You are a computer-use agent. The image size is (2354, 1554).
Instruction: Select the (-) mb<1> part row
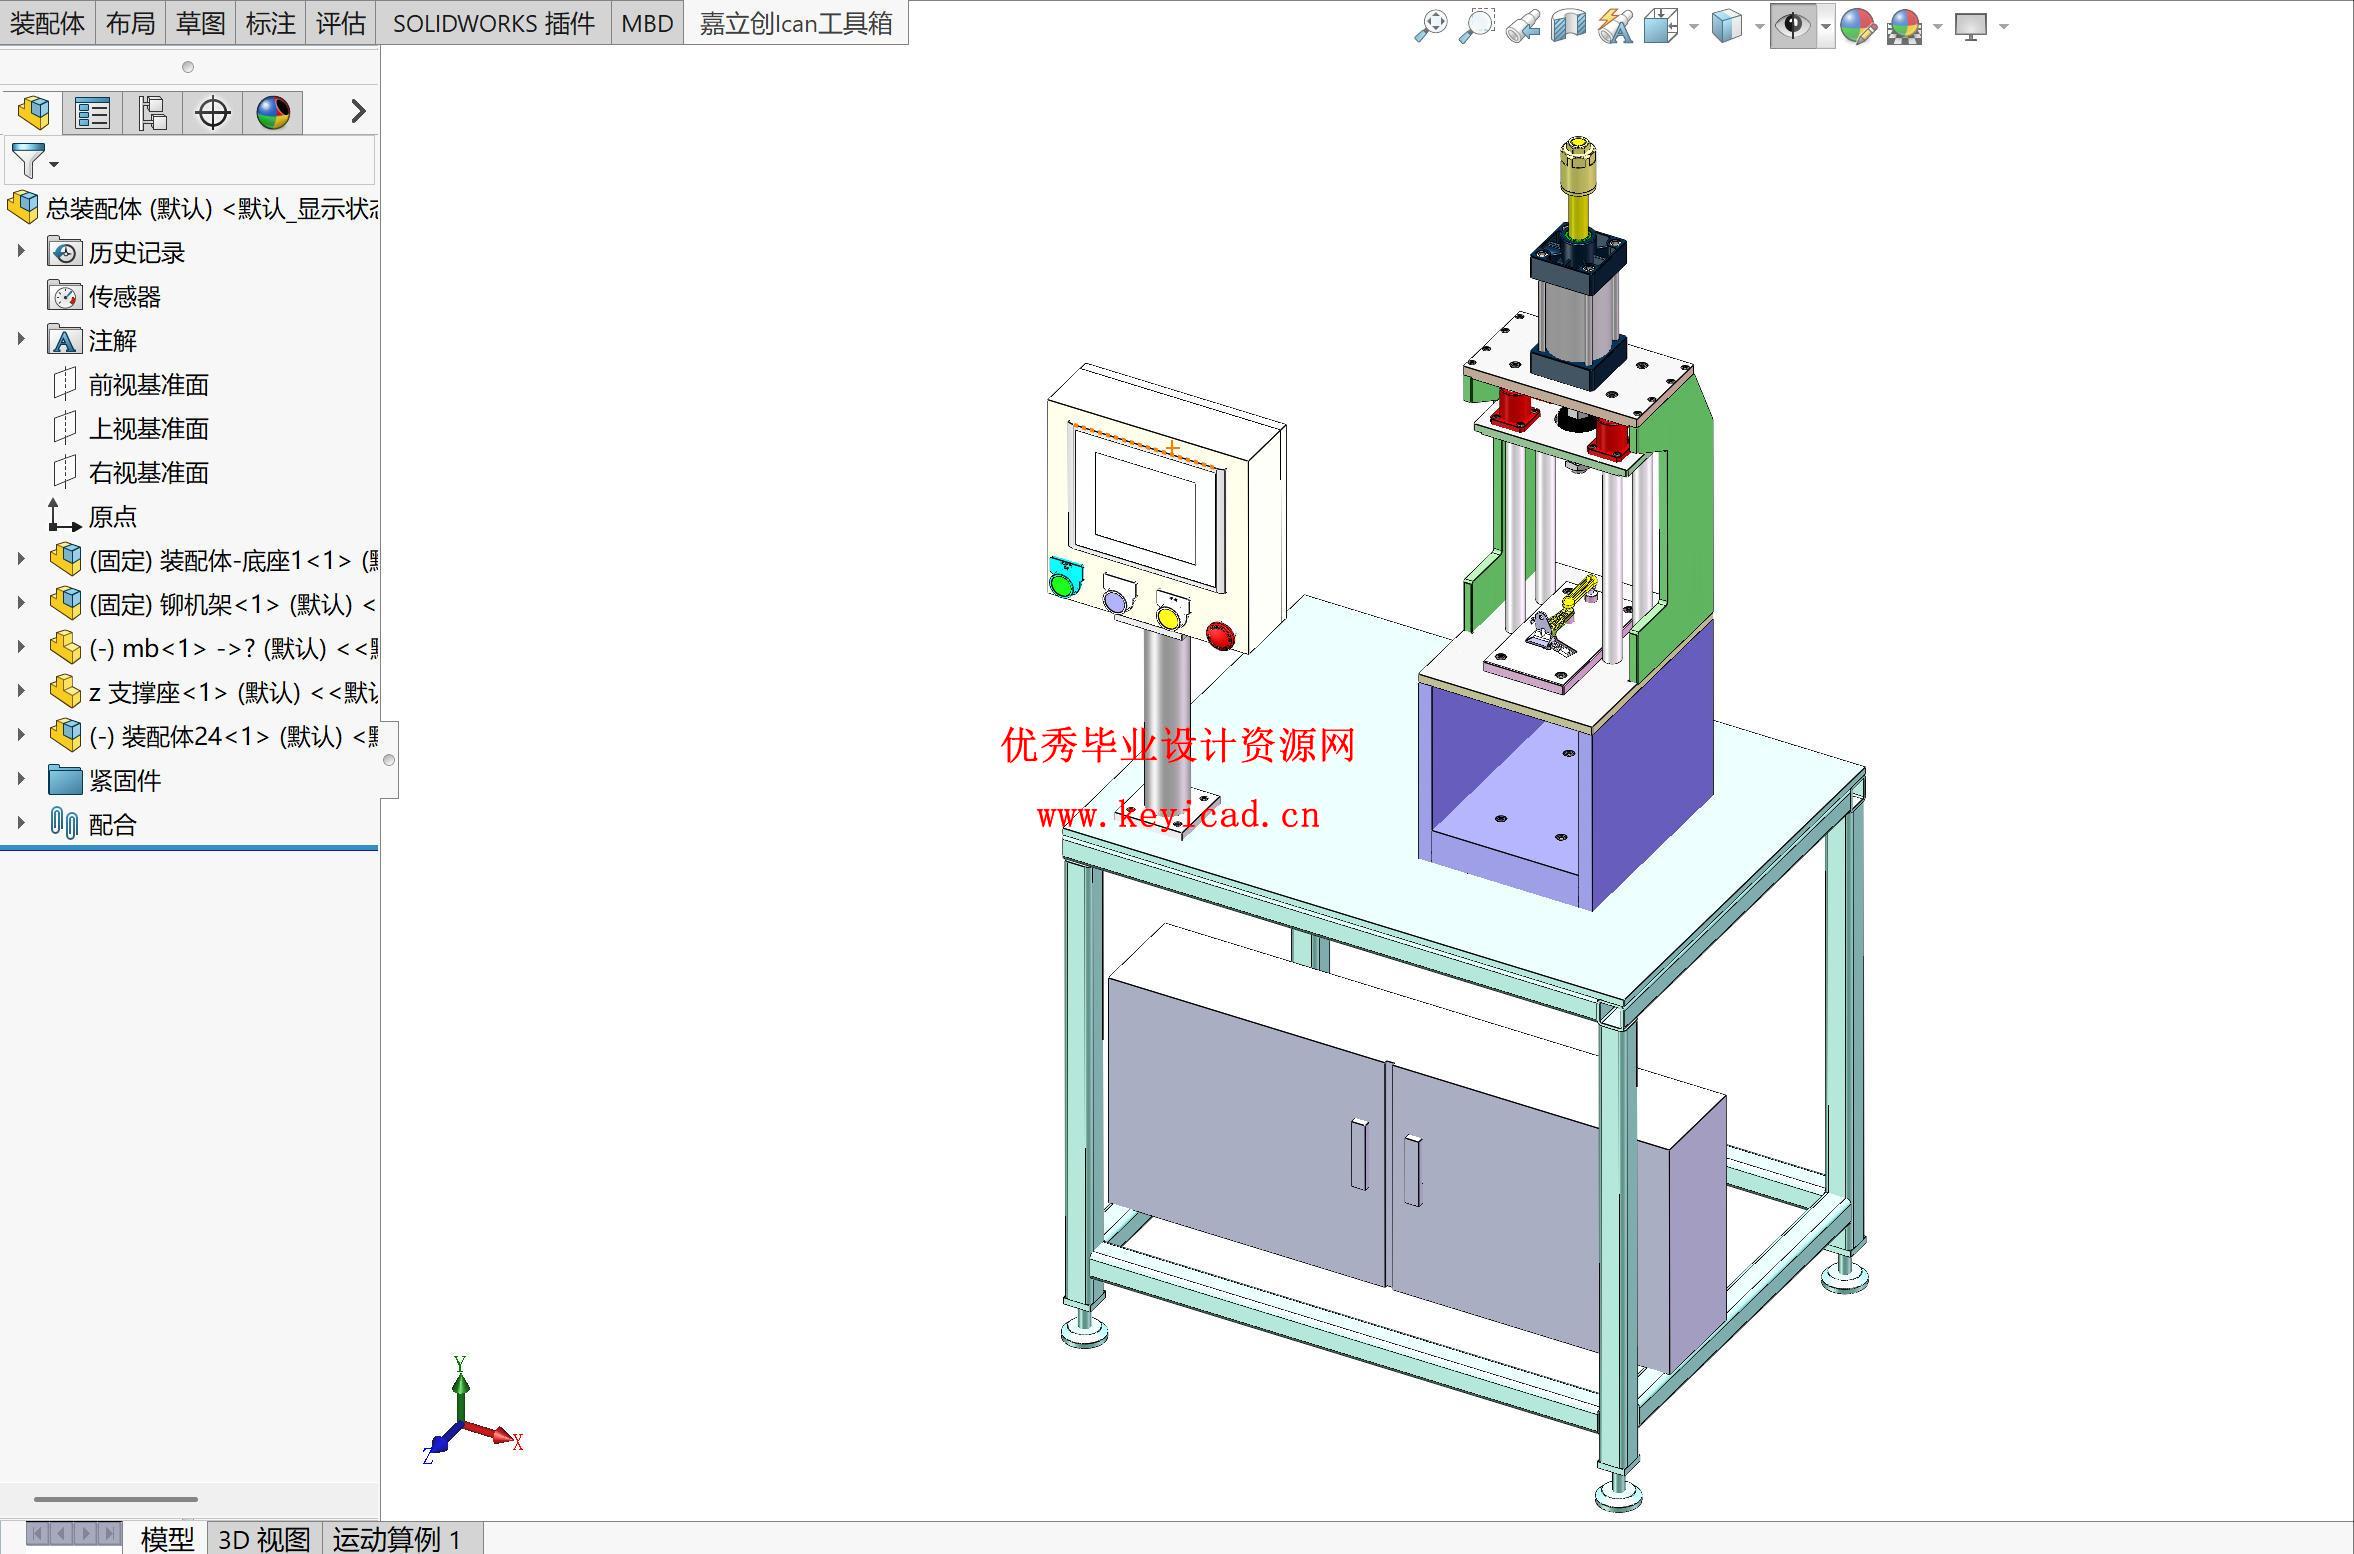click(212, 648)
